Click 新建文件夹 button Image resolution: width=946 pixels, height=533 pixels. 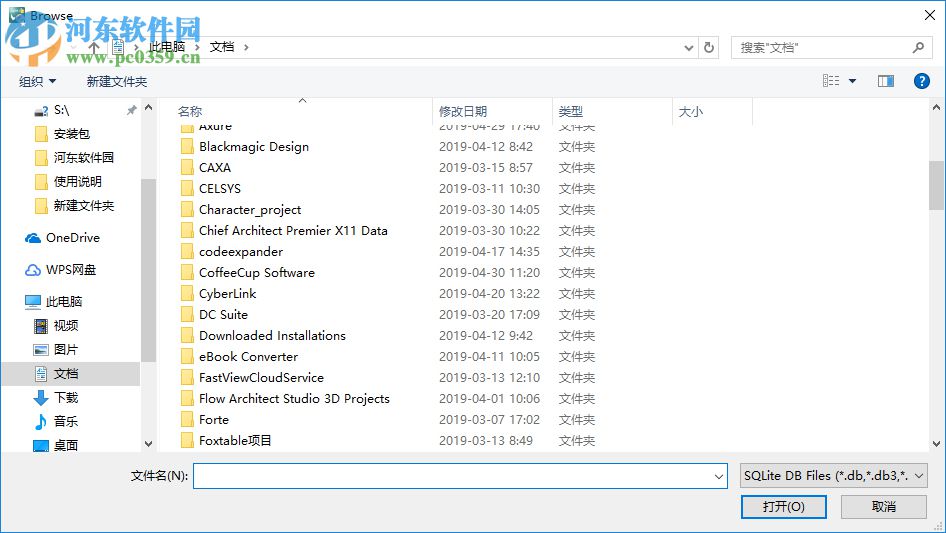117,81
